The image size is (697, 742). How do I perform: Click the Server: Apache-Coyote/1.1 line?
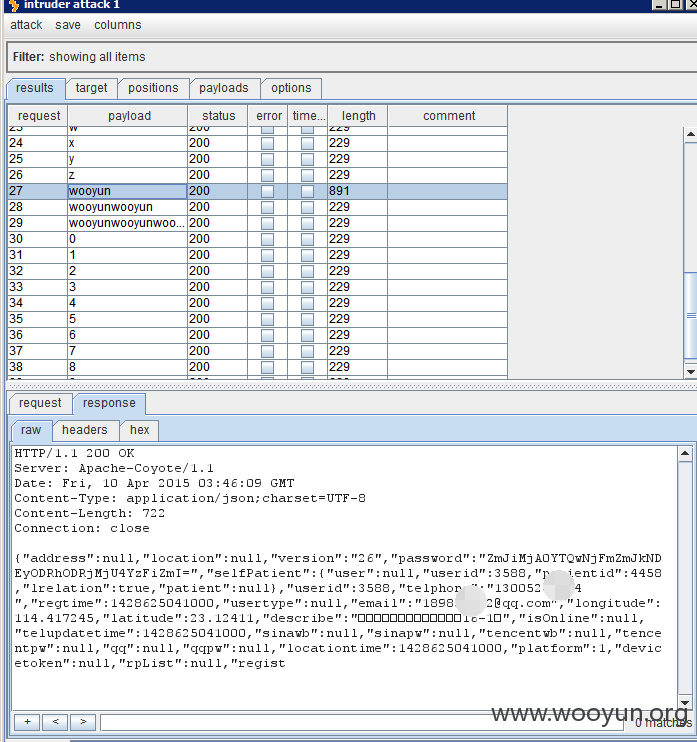point(114,468)
